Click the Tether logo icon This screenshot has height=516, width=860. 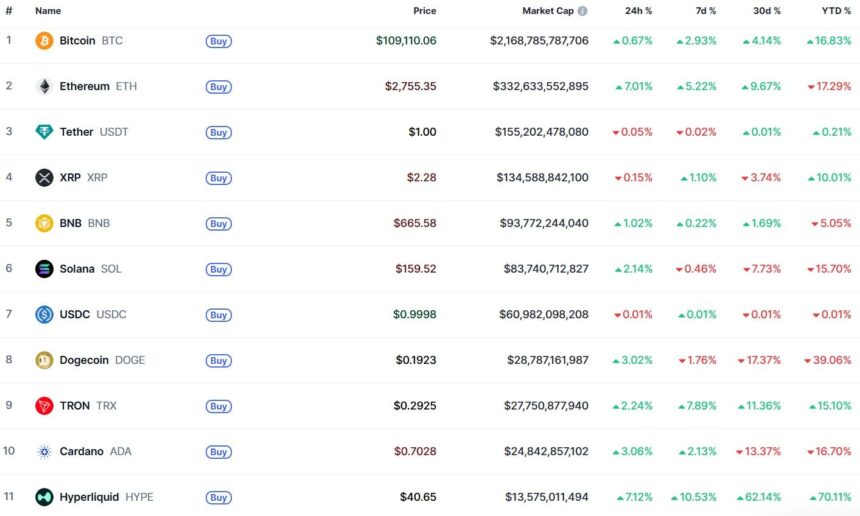44,132
